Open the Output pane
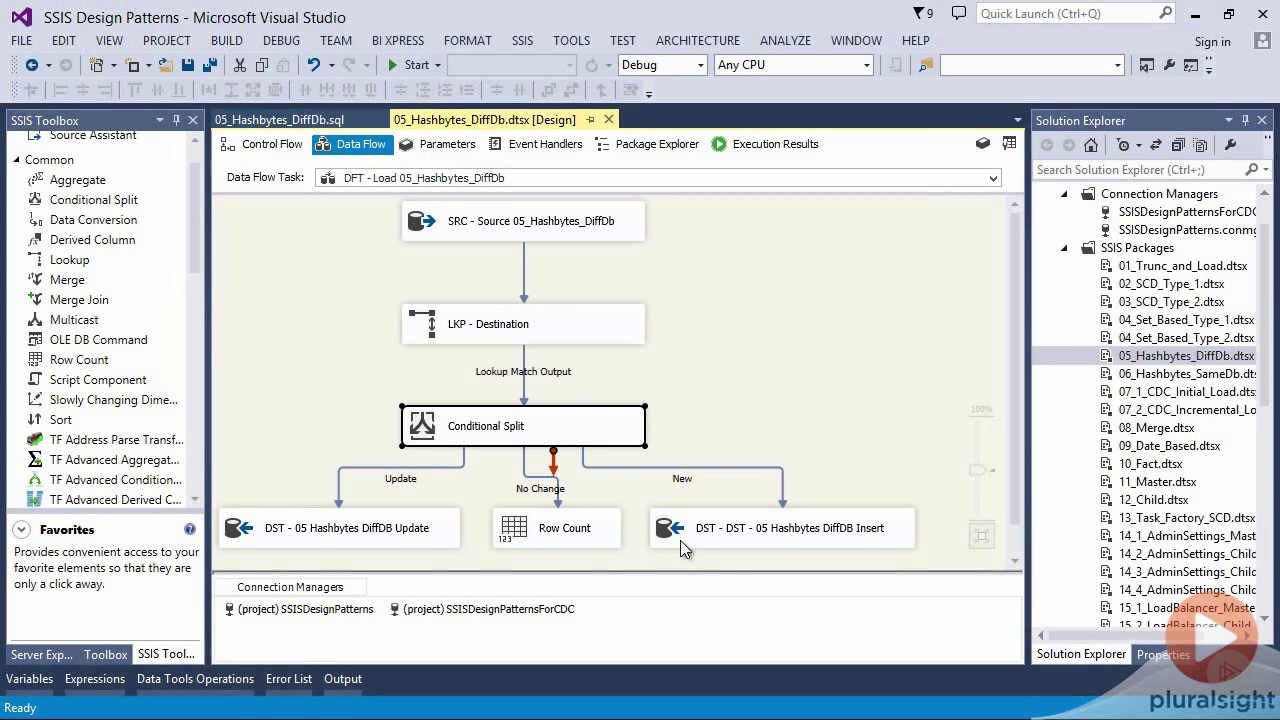1280x720 pixels. point(343,679)
